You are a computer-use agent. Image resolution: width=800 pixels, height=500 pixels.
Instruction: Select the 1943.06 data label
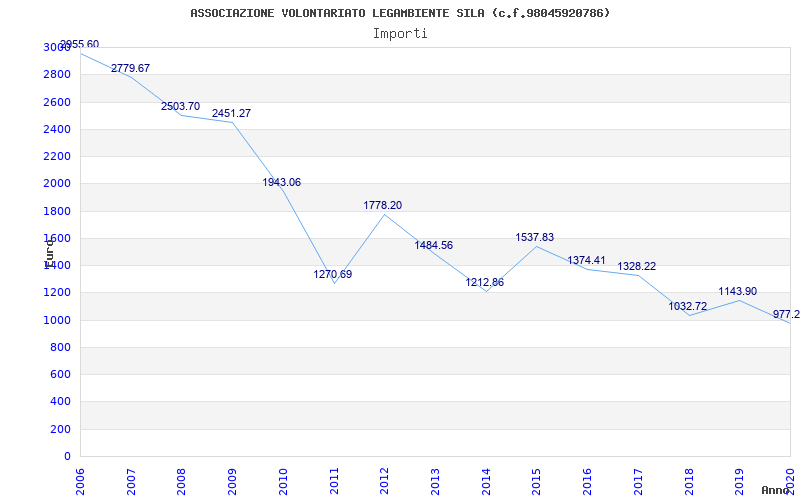click(x=282, y=183)
